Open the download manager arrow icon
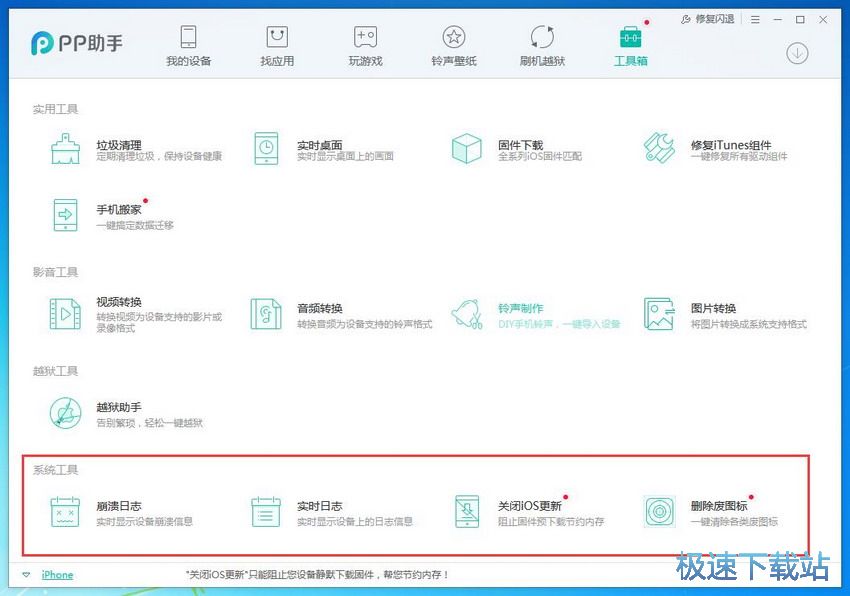850x596 pixels. tap(797, 53)
